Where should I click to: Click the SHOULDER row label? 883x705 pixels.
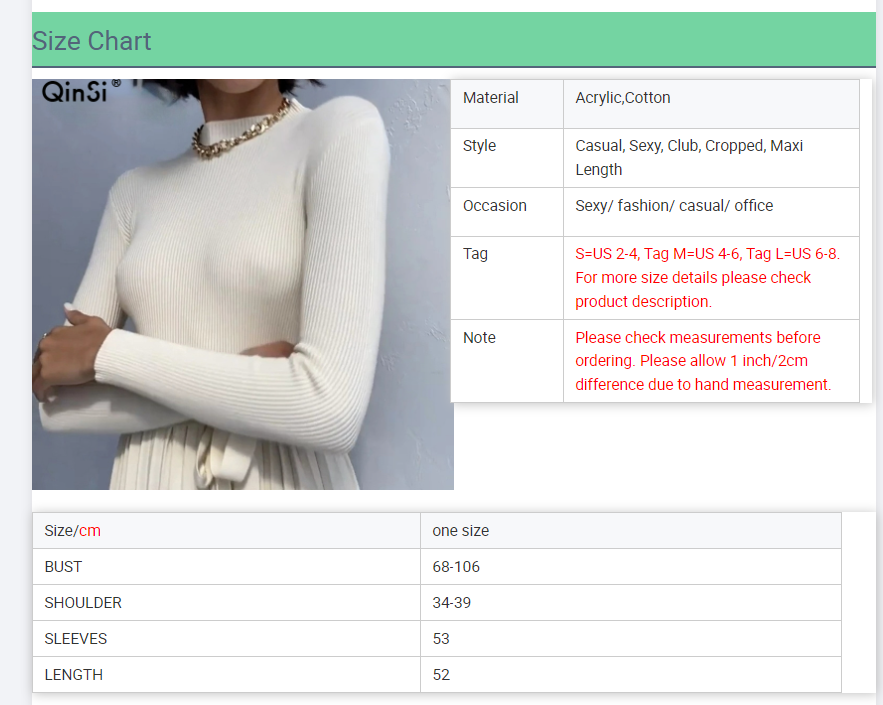point(83,603)
